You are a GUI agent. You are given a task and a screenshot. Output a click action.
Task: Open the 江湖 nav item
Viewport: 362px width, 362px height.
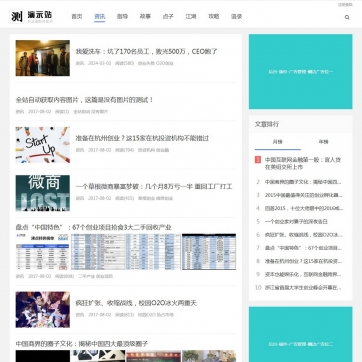(x=191, y=16)
